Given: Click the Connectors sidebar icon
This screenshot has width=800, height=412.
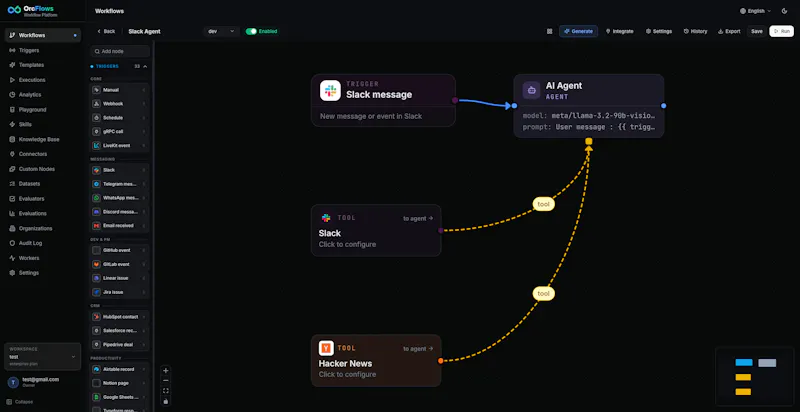Looking at the screenshot, I should pyautogui.click(x=12, y=154).
